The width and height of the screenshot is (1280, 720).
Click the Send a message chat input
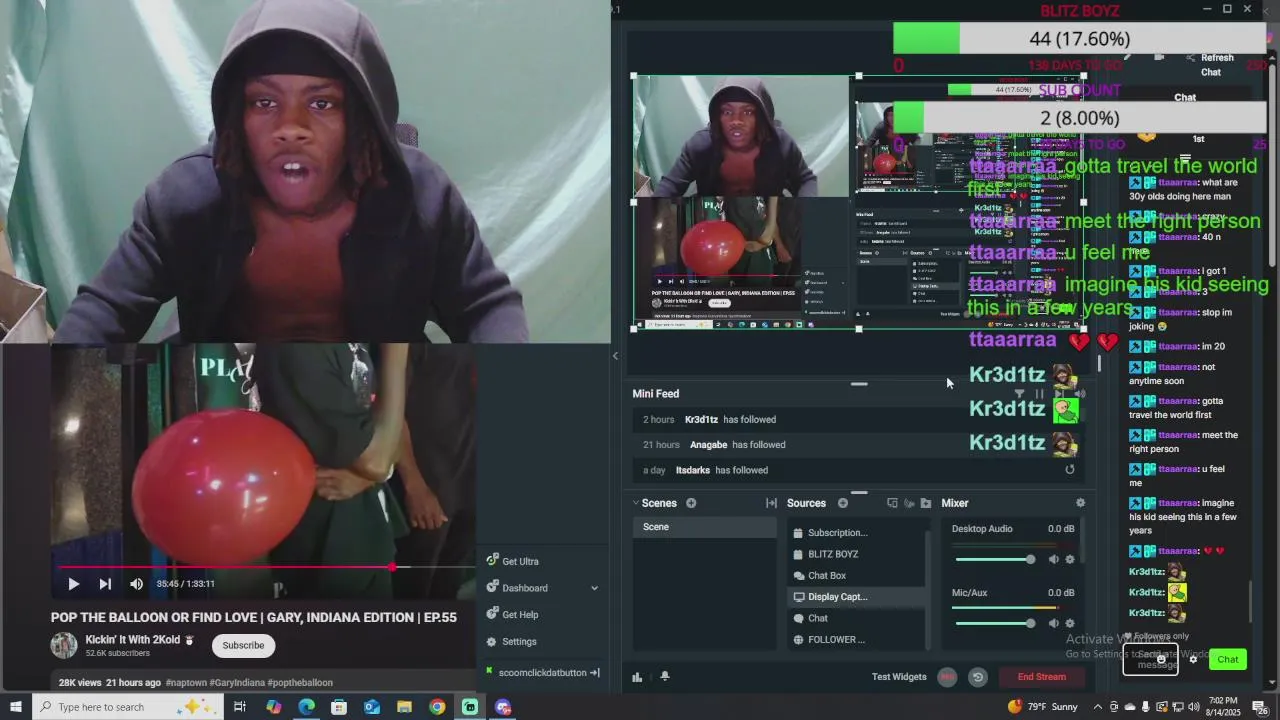tap(1150, 660)
